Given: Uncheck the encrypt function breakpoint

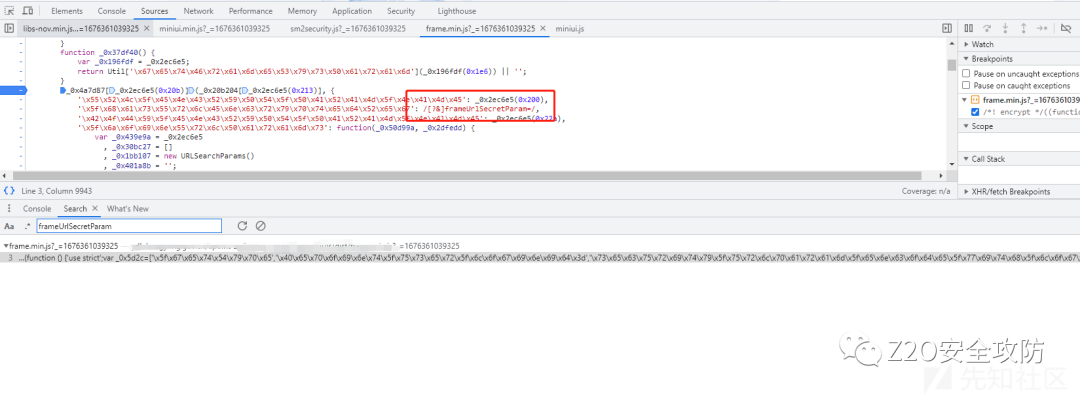Looking at the screenshot, I should tap(975, 112).
